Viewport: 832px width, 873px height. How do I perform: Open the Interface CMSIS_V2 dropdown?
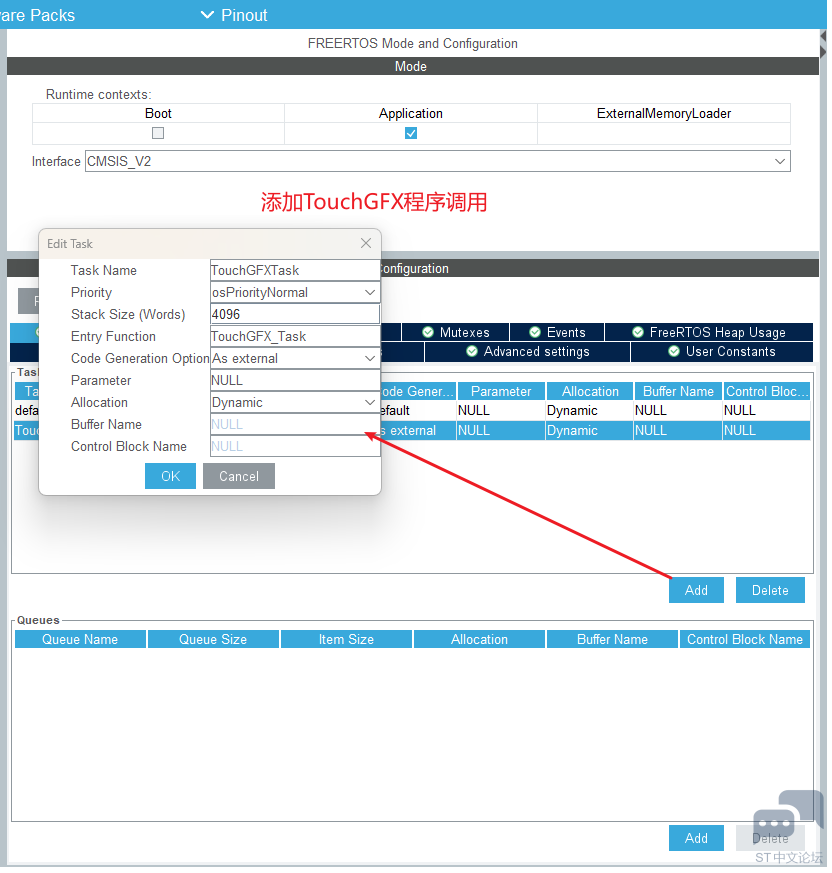coord(439,162)
